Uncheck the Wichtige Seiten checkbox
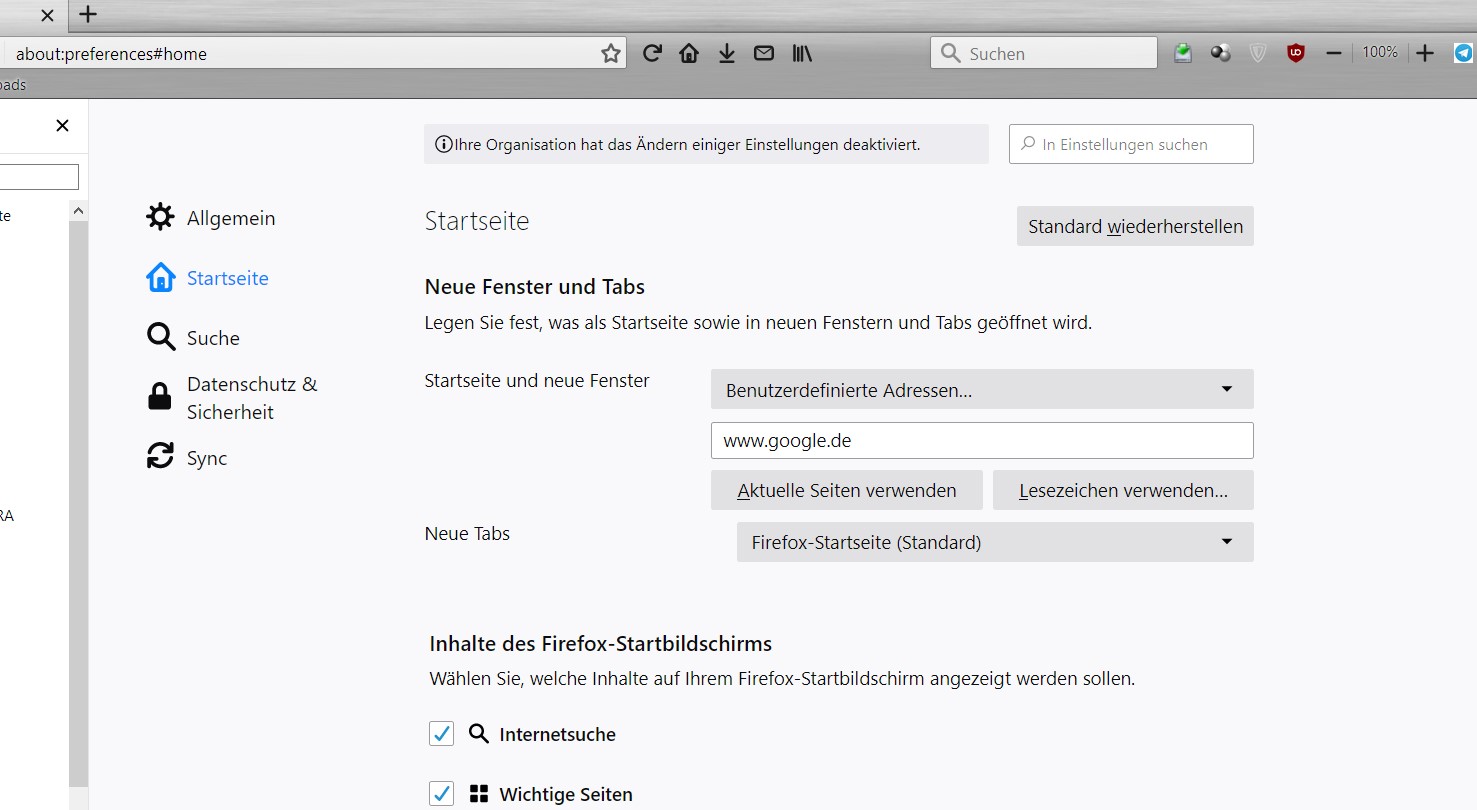Viewport: 1477px width, 810px height. (x=441, y=794)
